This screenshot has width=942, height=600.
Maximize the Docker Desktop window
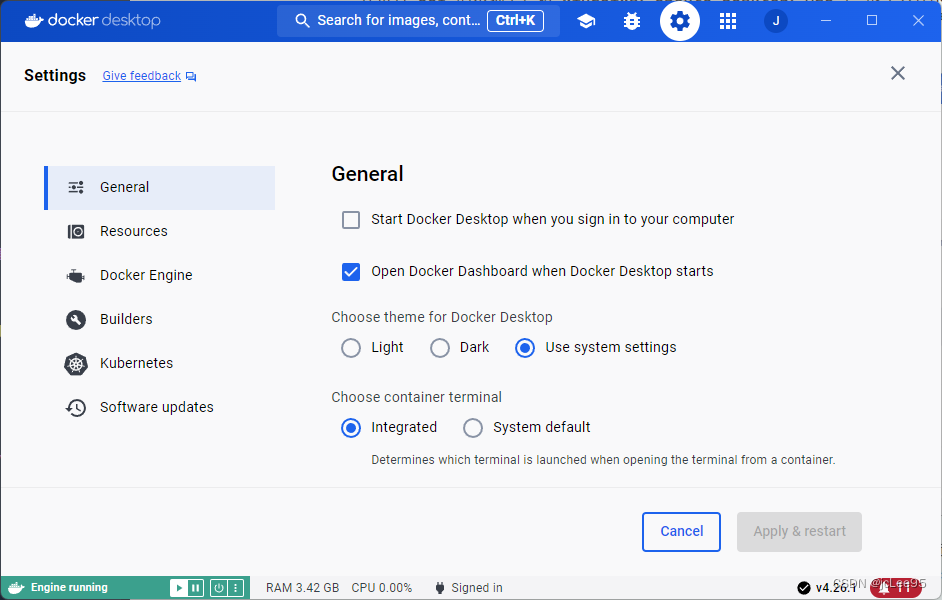click(872, 20)
